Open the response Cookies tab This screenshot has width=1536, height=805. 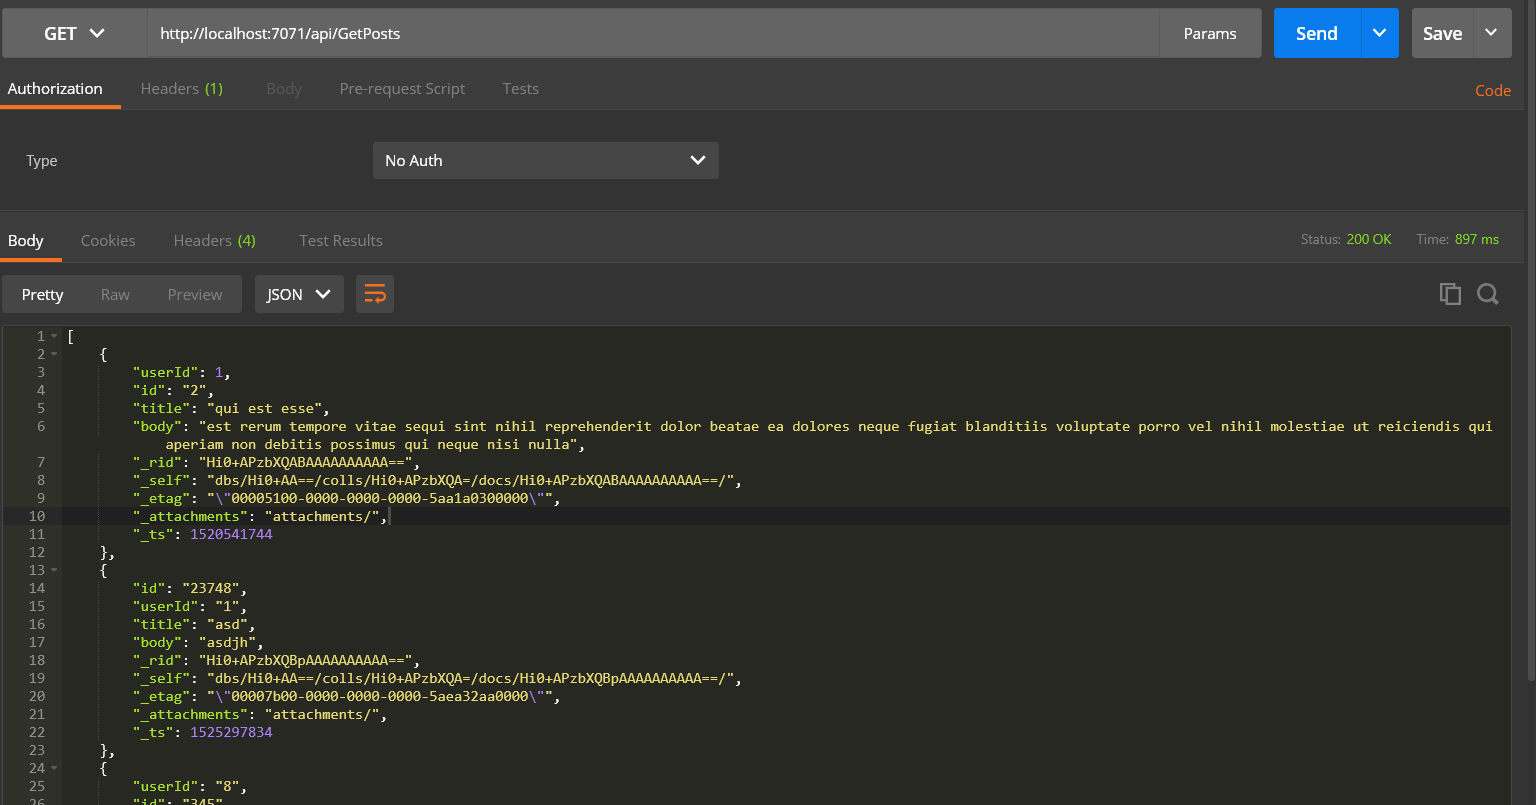[x=108, y=240]
